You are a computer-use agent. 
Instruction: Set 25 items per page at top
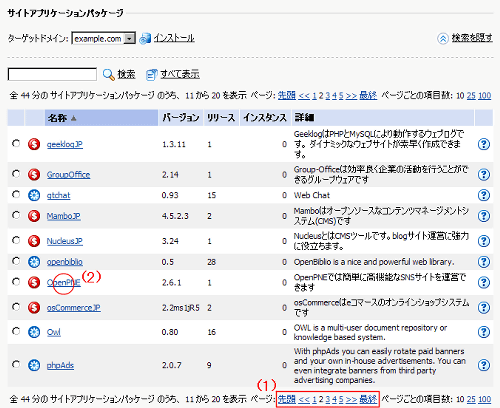click(471, 96)
